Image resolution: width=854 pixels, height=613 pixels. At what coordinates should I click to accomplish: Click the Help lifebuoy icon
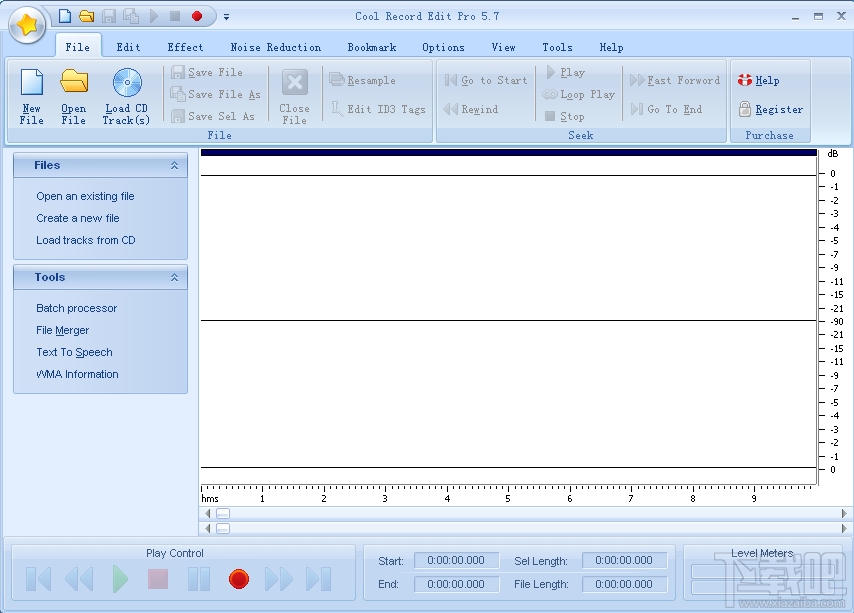pos(744,80)
